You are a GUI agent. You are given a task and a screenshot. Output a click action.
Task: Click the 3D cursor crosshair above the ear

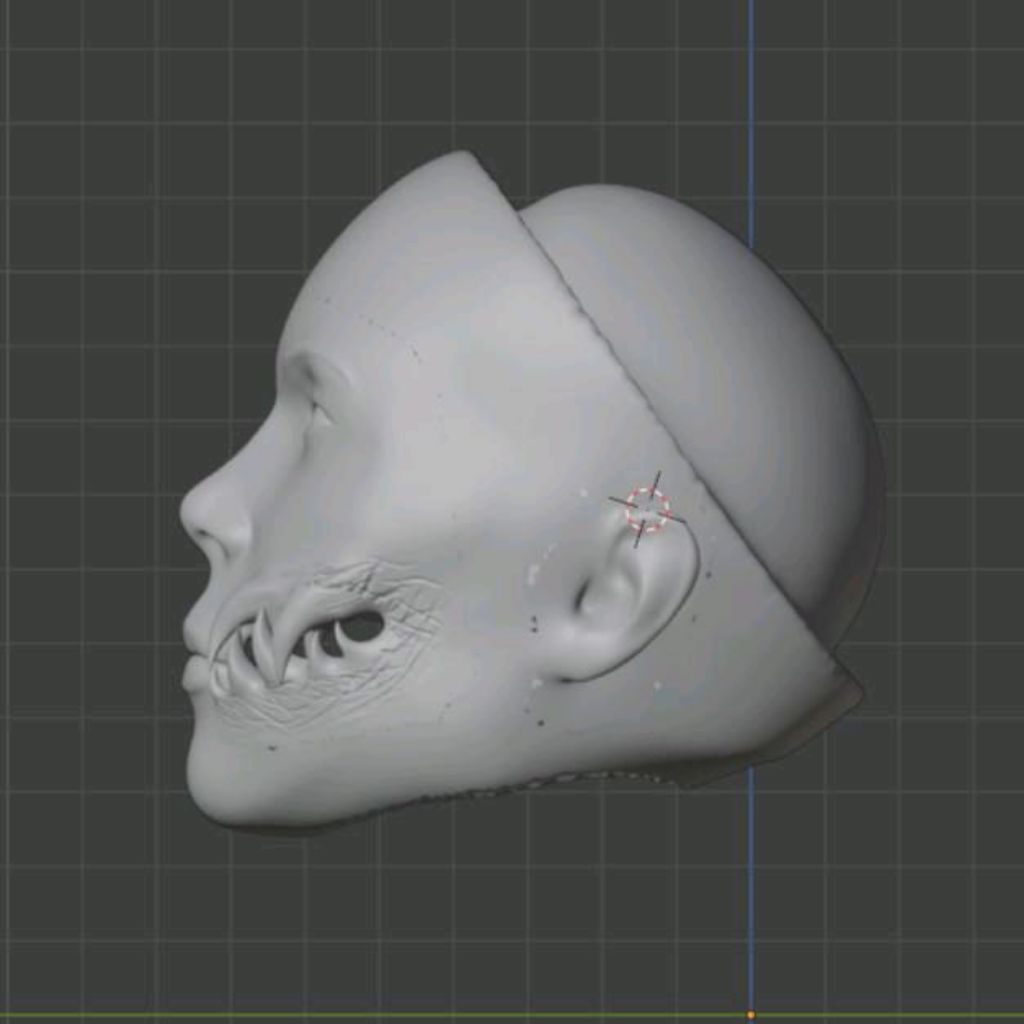[x=647, y=509]
